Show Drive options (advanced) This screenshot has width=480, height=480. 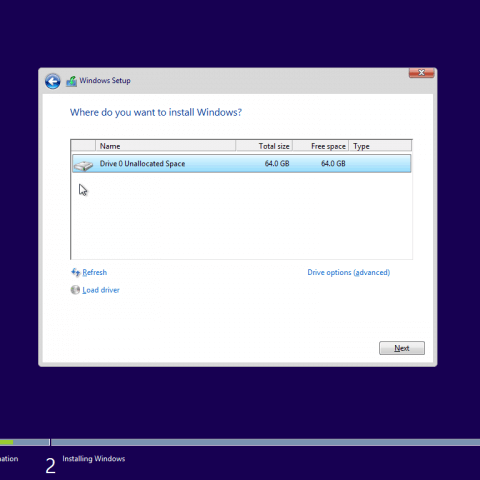tap(349, 272)
